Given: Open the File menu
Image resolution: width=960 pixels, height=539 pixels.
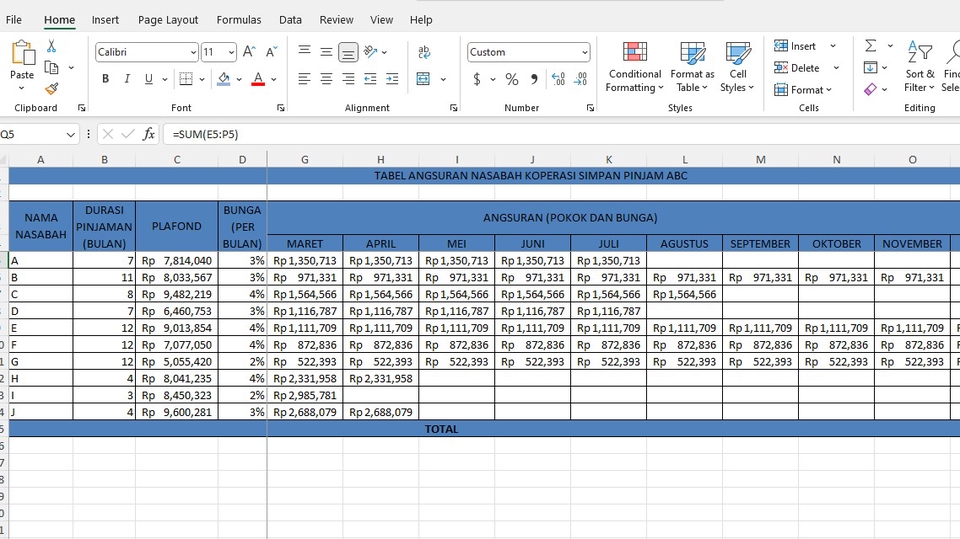Looking at the screenshot, I should tap(13, 20).
